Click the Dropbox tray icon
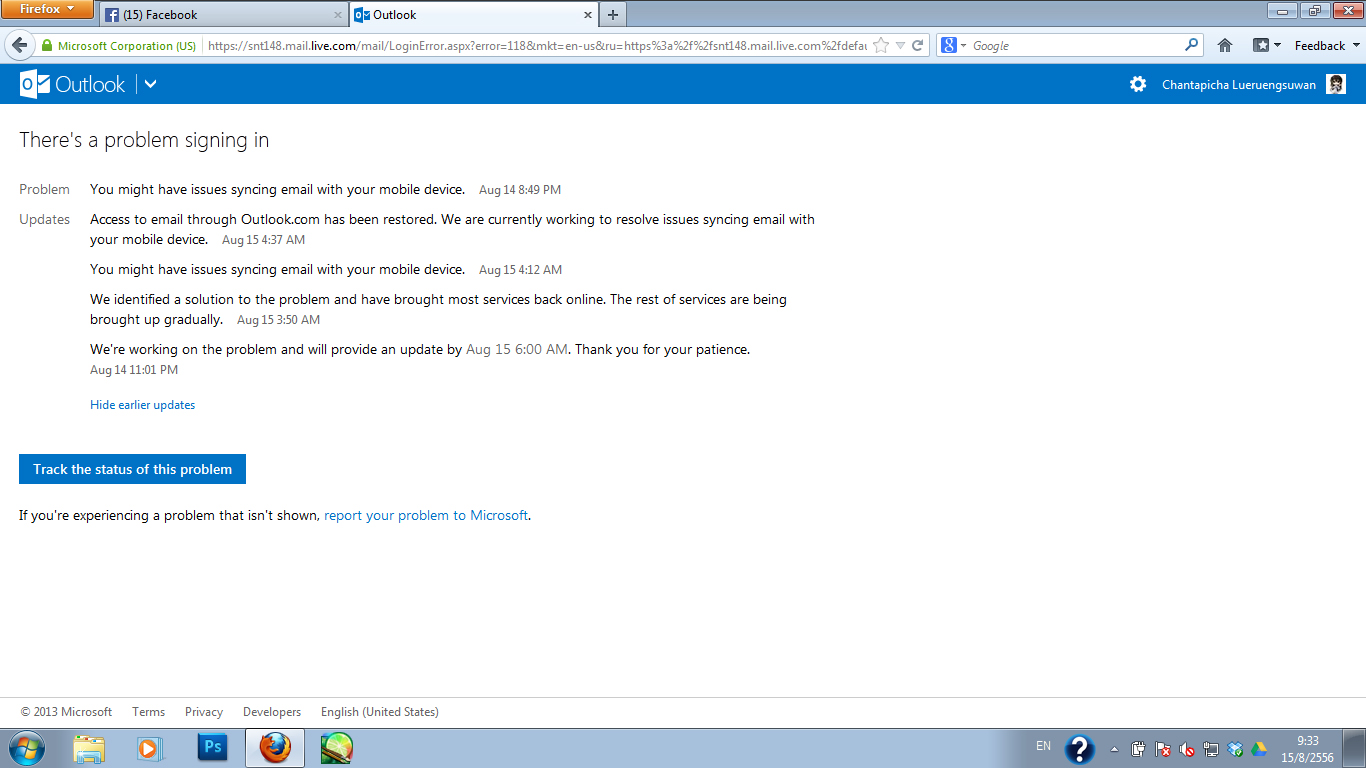 1235,749
